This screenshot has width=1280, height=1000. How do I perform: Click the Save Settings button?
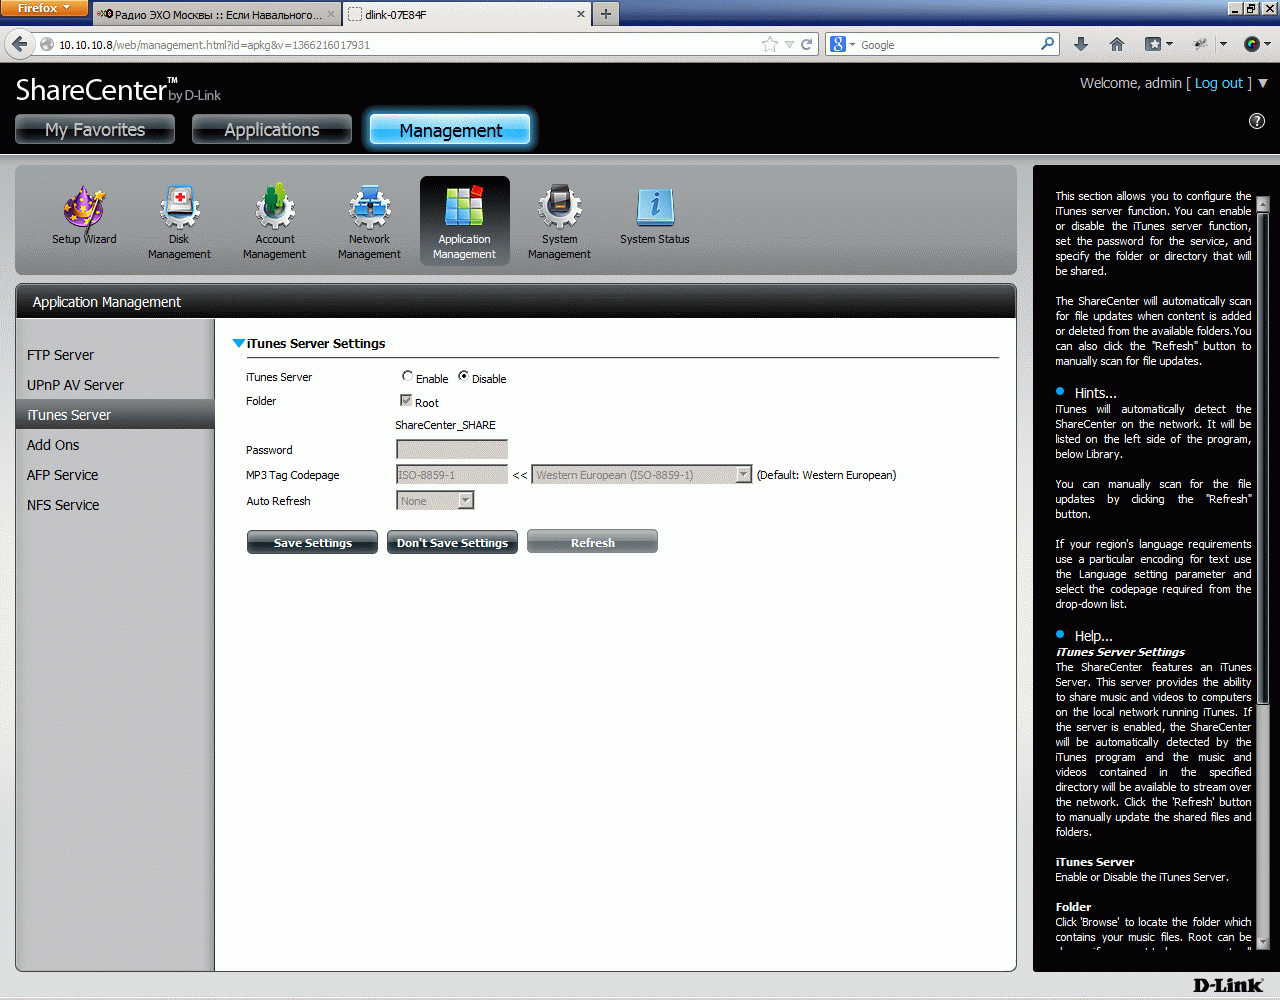(312, 542)
